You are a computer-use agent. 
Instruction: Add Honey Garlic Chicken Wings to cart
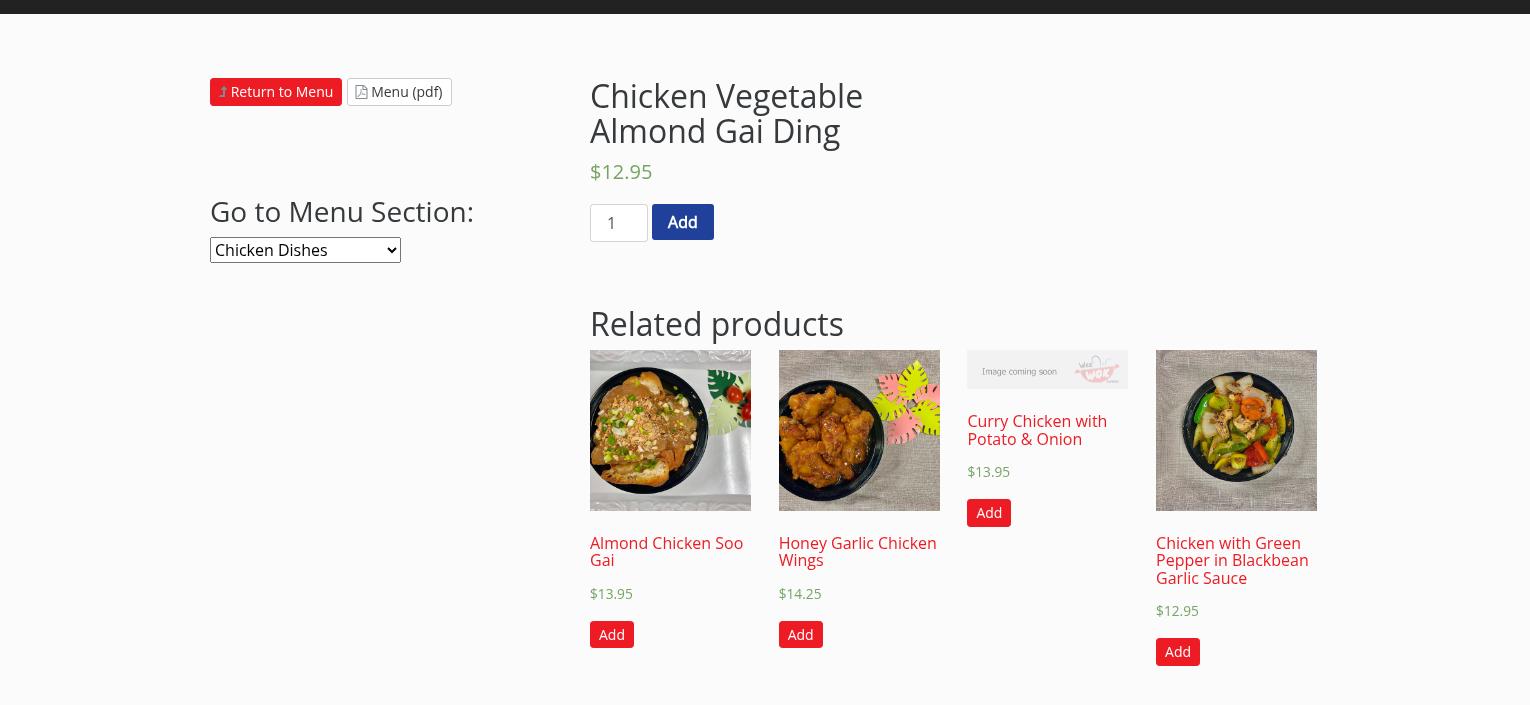tap(800, 634)
